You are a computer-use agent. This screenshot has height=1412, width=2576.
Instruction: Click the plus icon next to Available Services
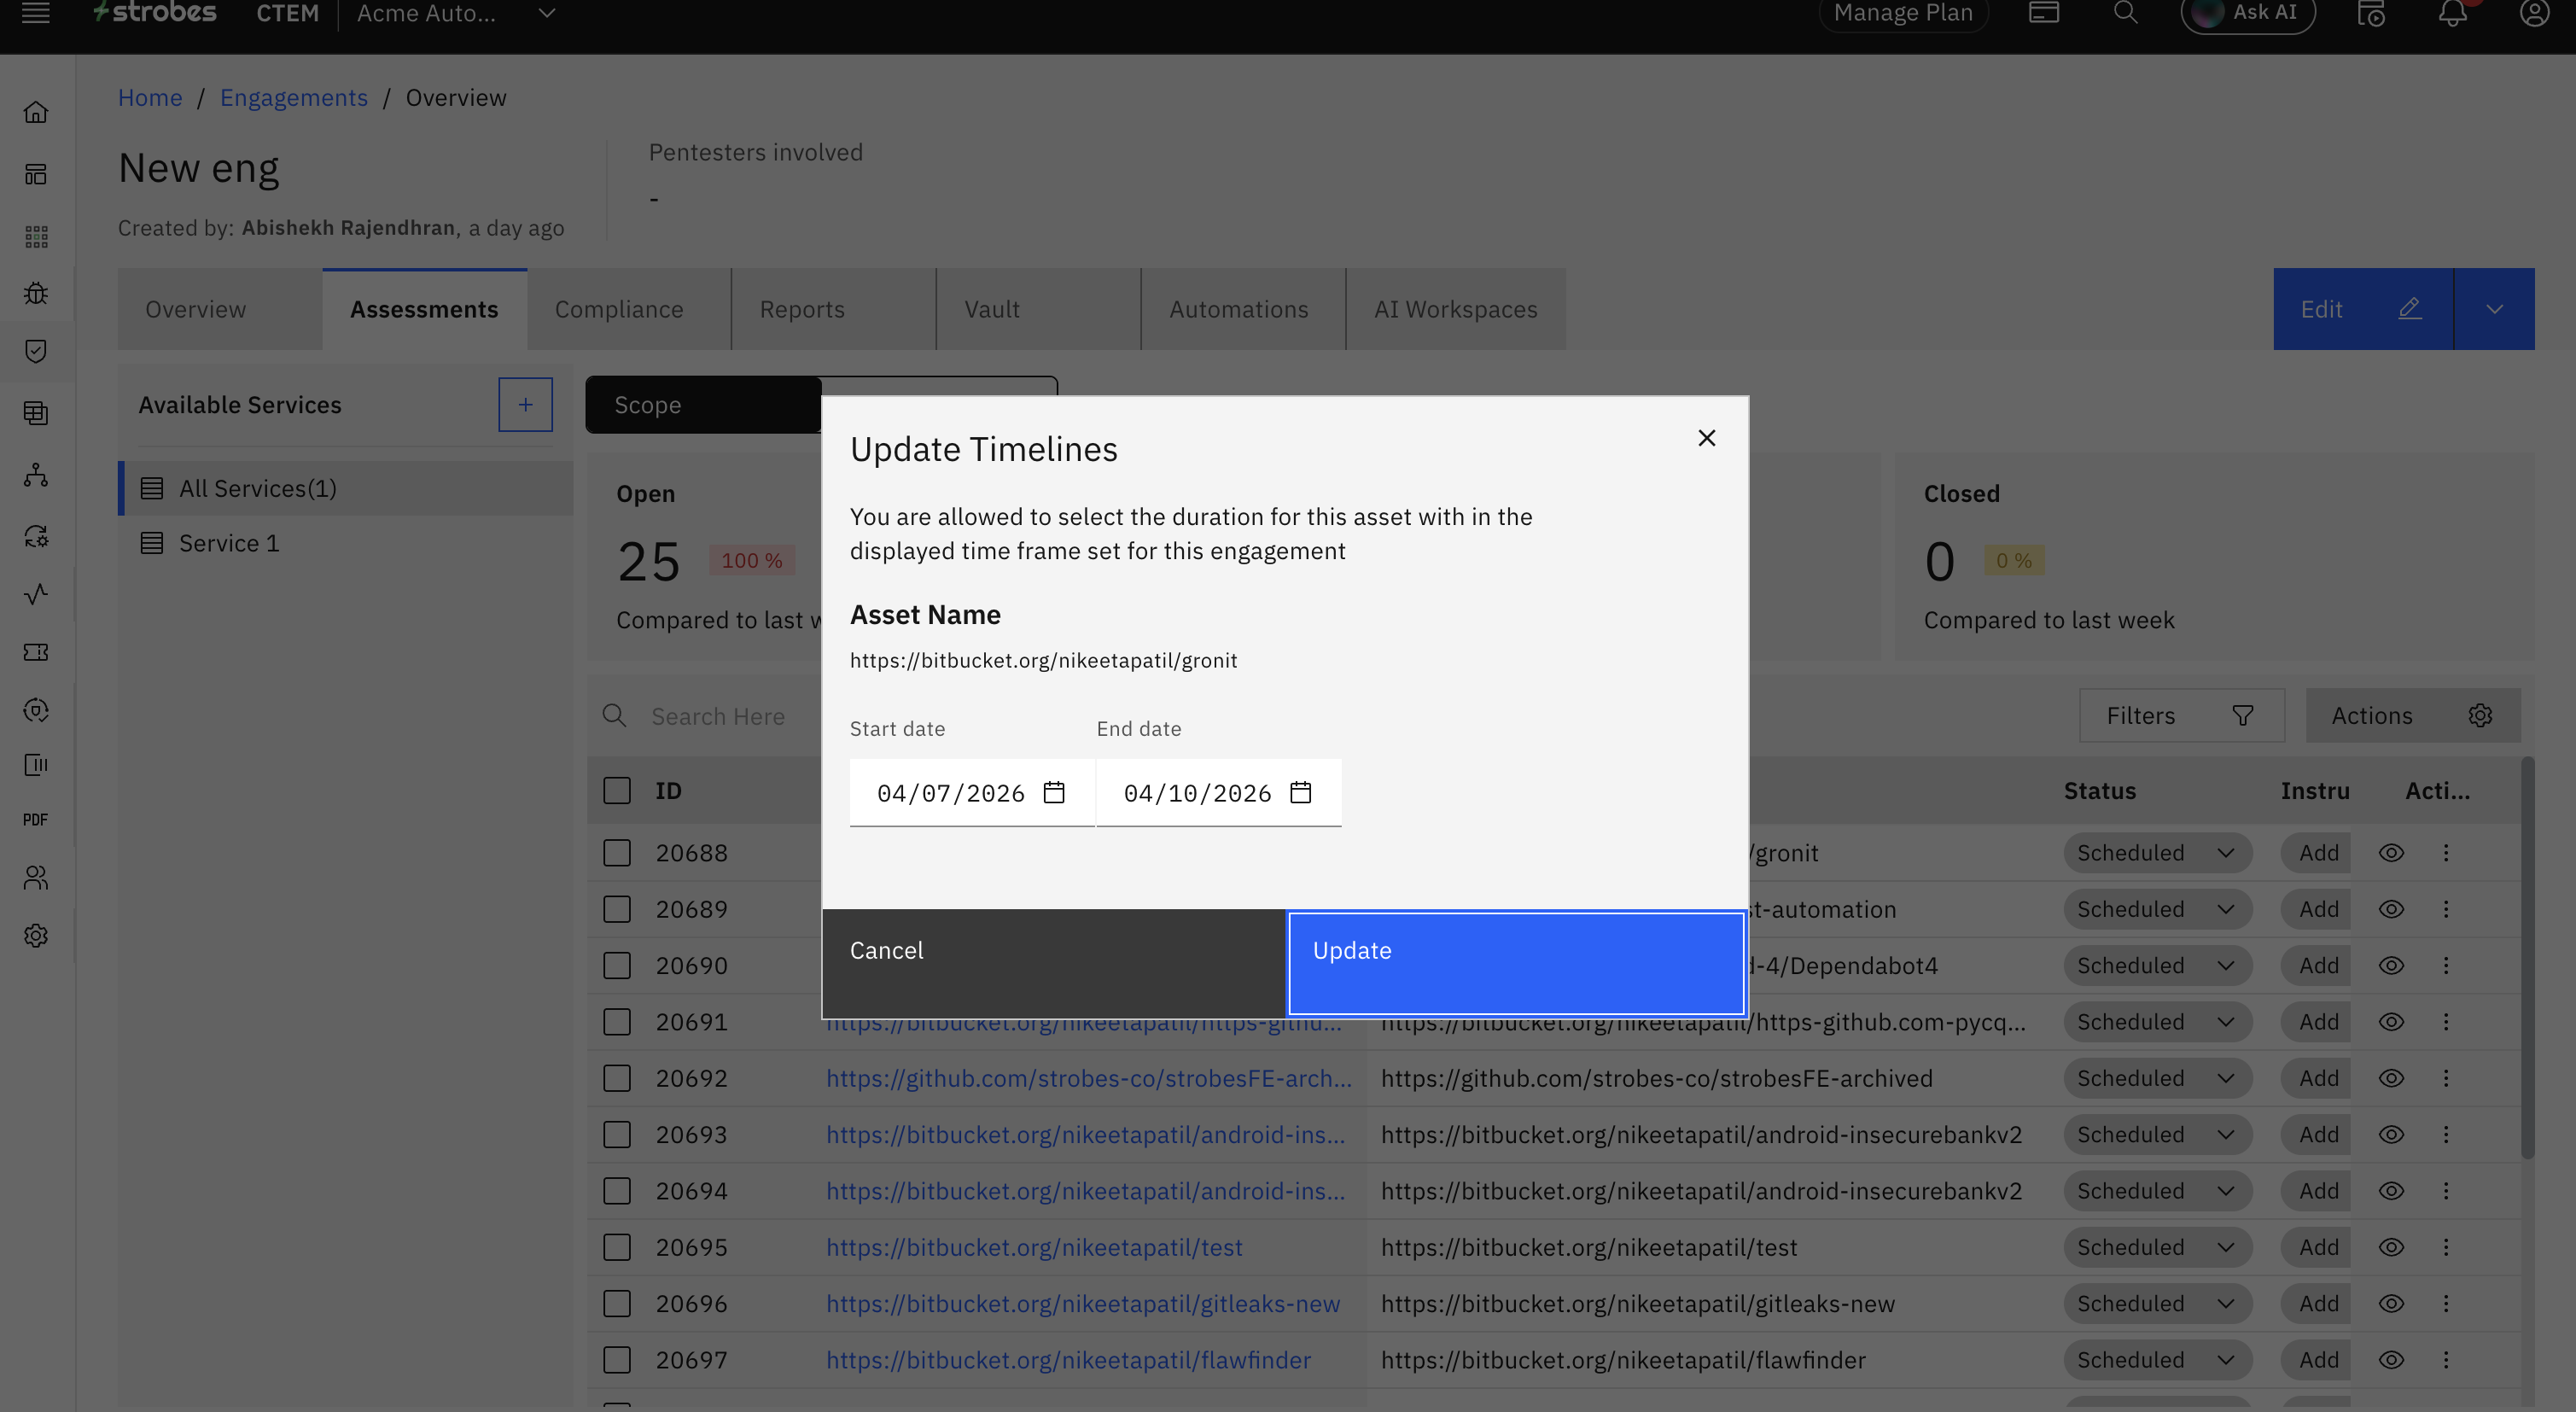pos(525,405)
